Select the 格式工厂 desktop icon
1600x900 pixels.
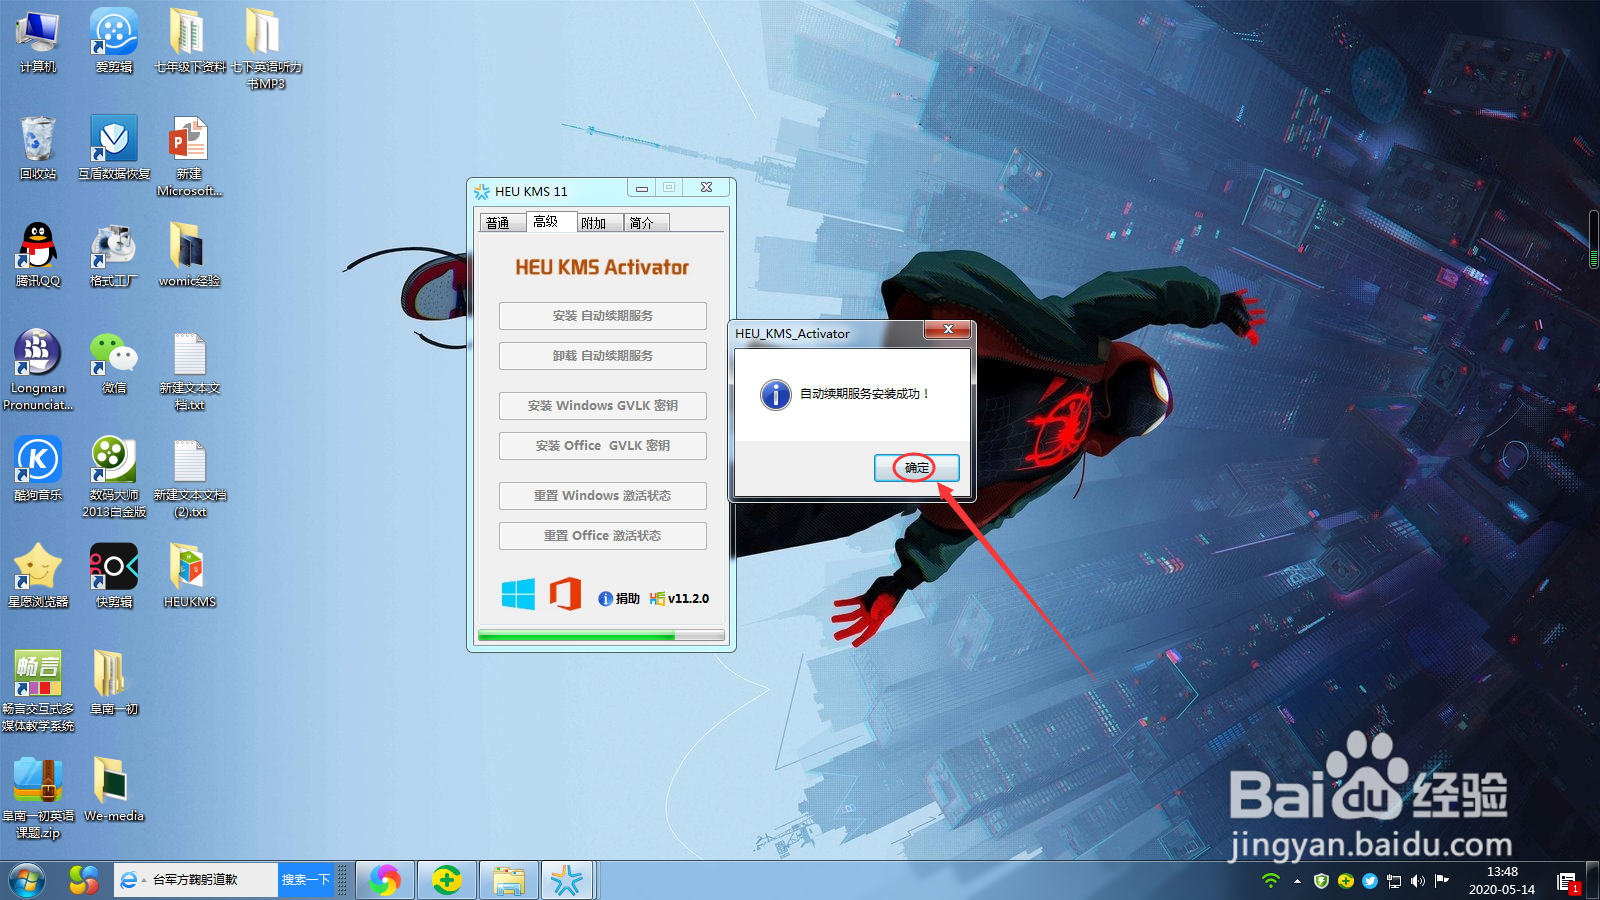pos(114,255)
